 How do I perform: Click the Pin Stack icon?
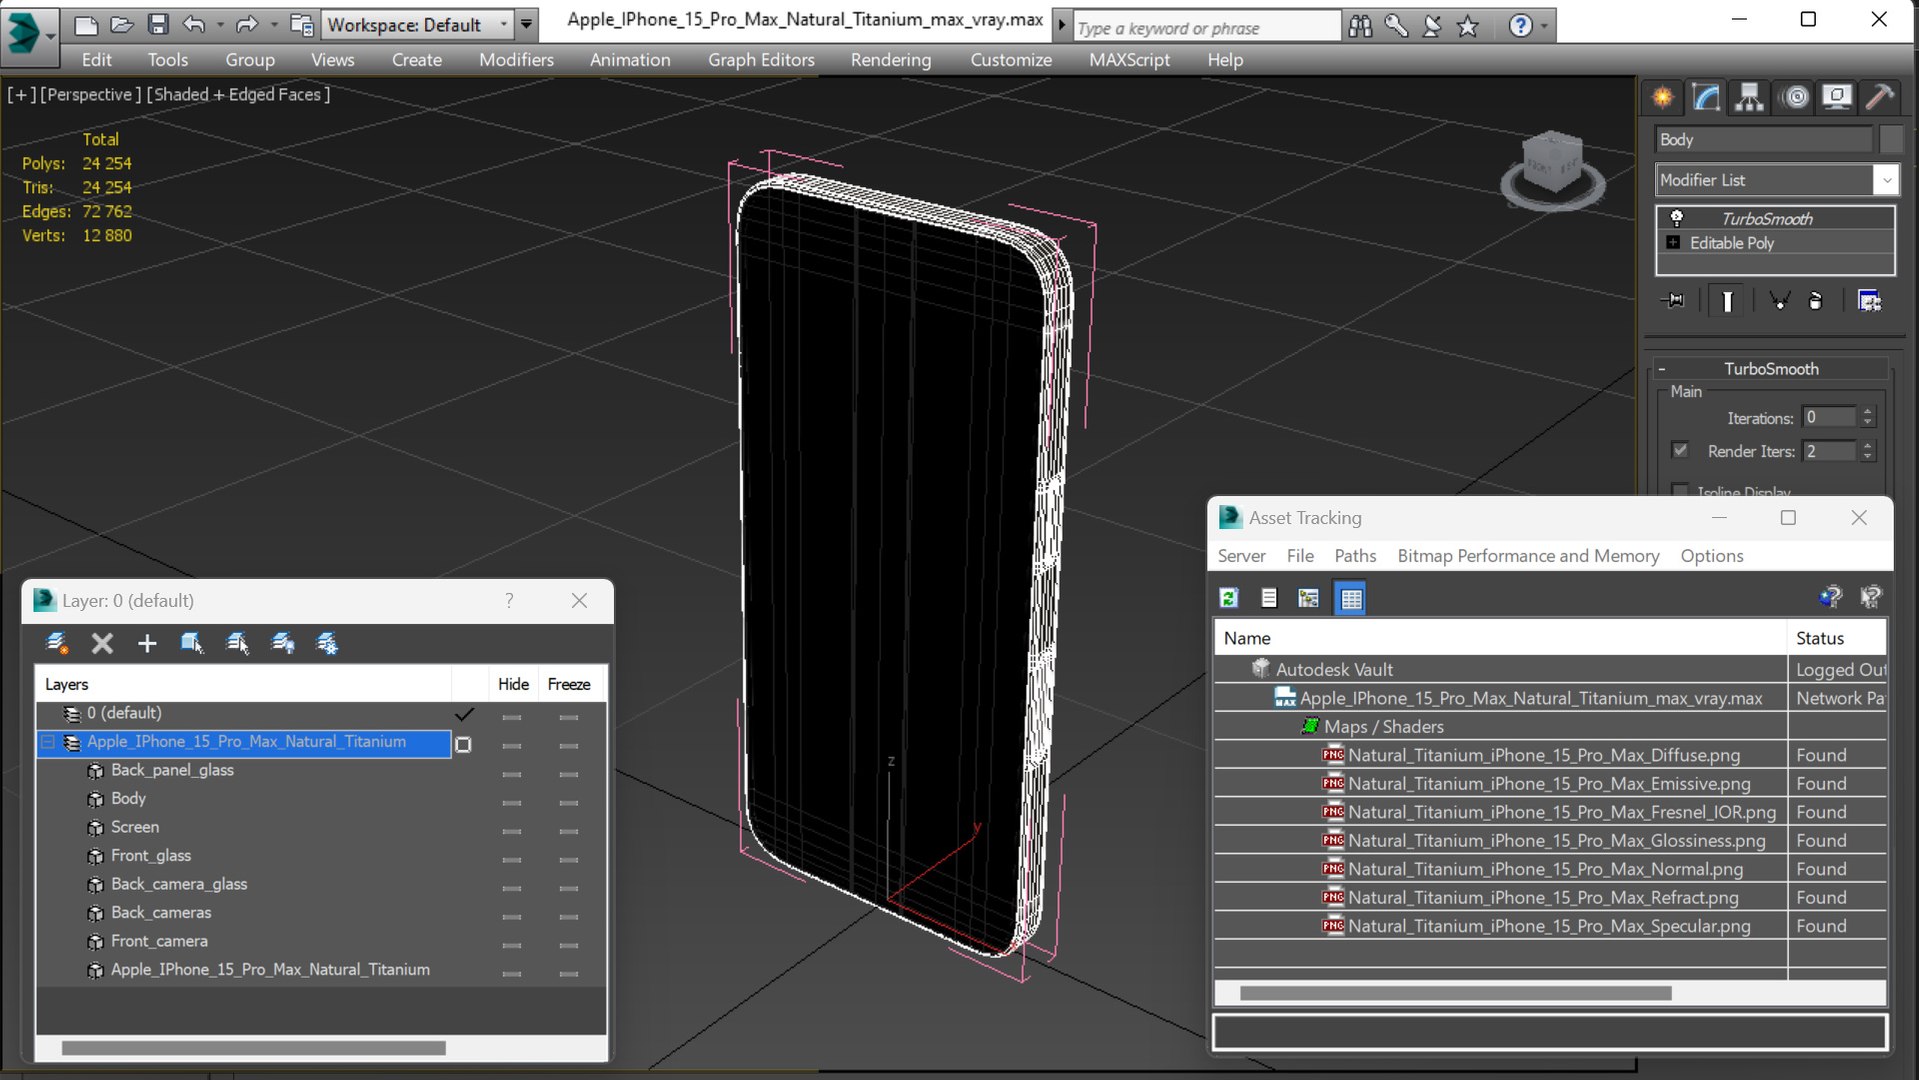pyautogui.click(x=1672, y=301)
